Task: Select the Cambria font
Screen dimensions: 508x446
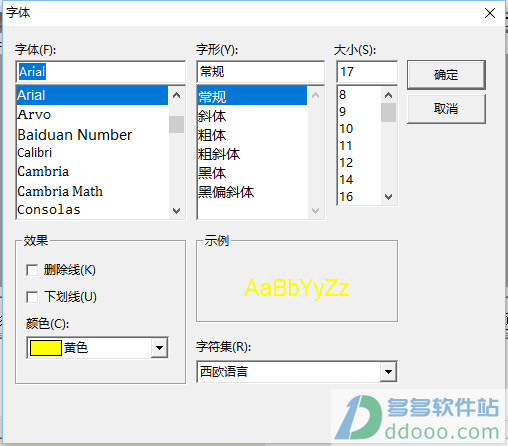Action: pos(92,171)
